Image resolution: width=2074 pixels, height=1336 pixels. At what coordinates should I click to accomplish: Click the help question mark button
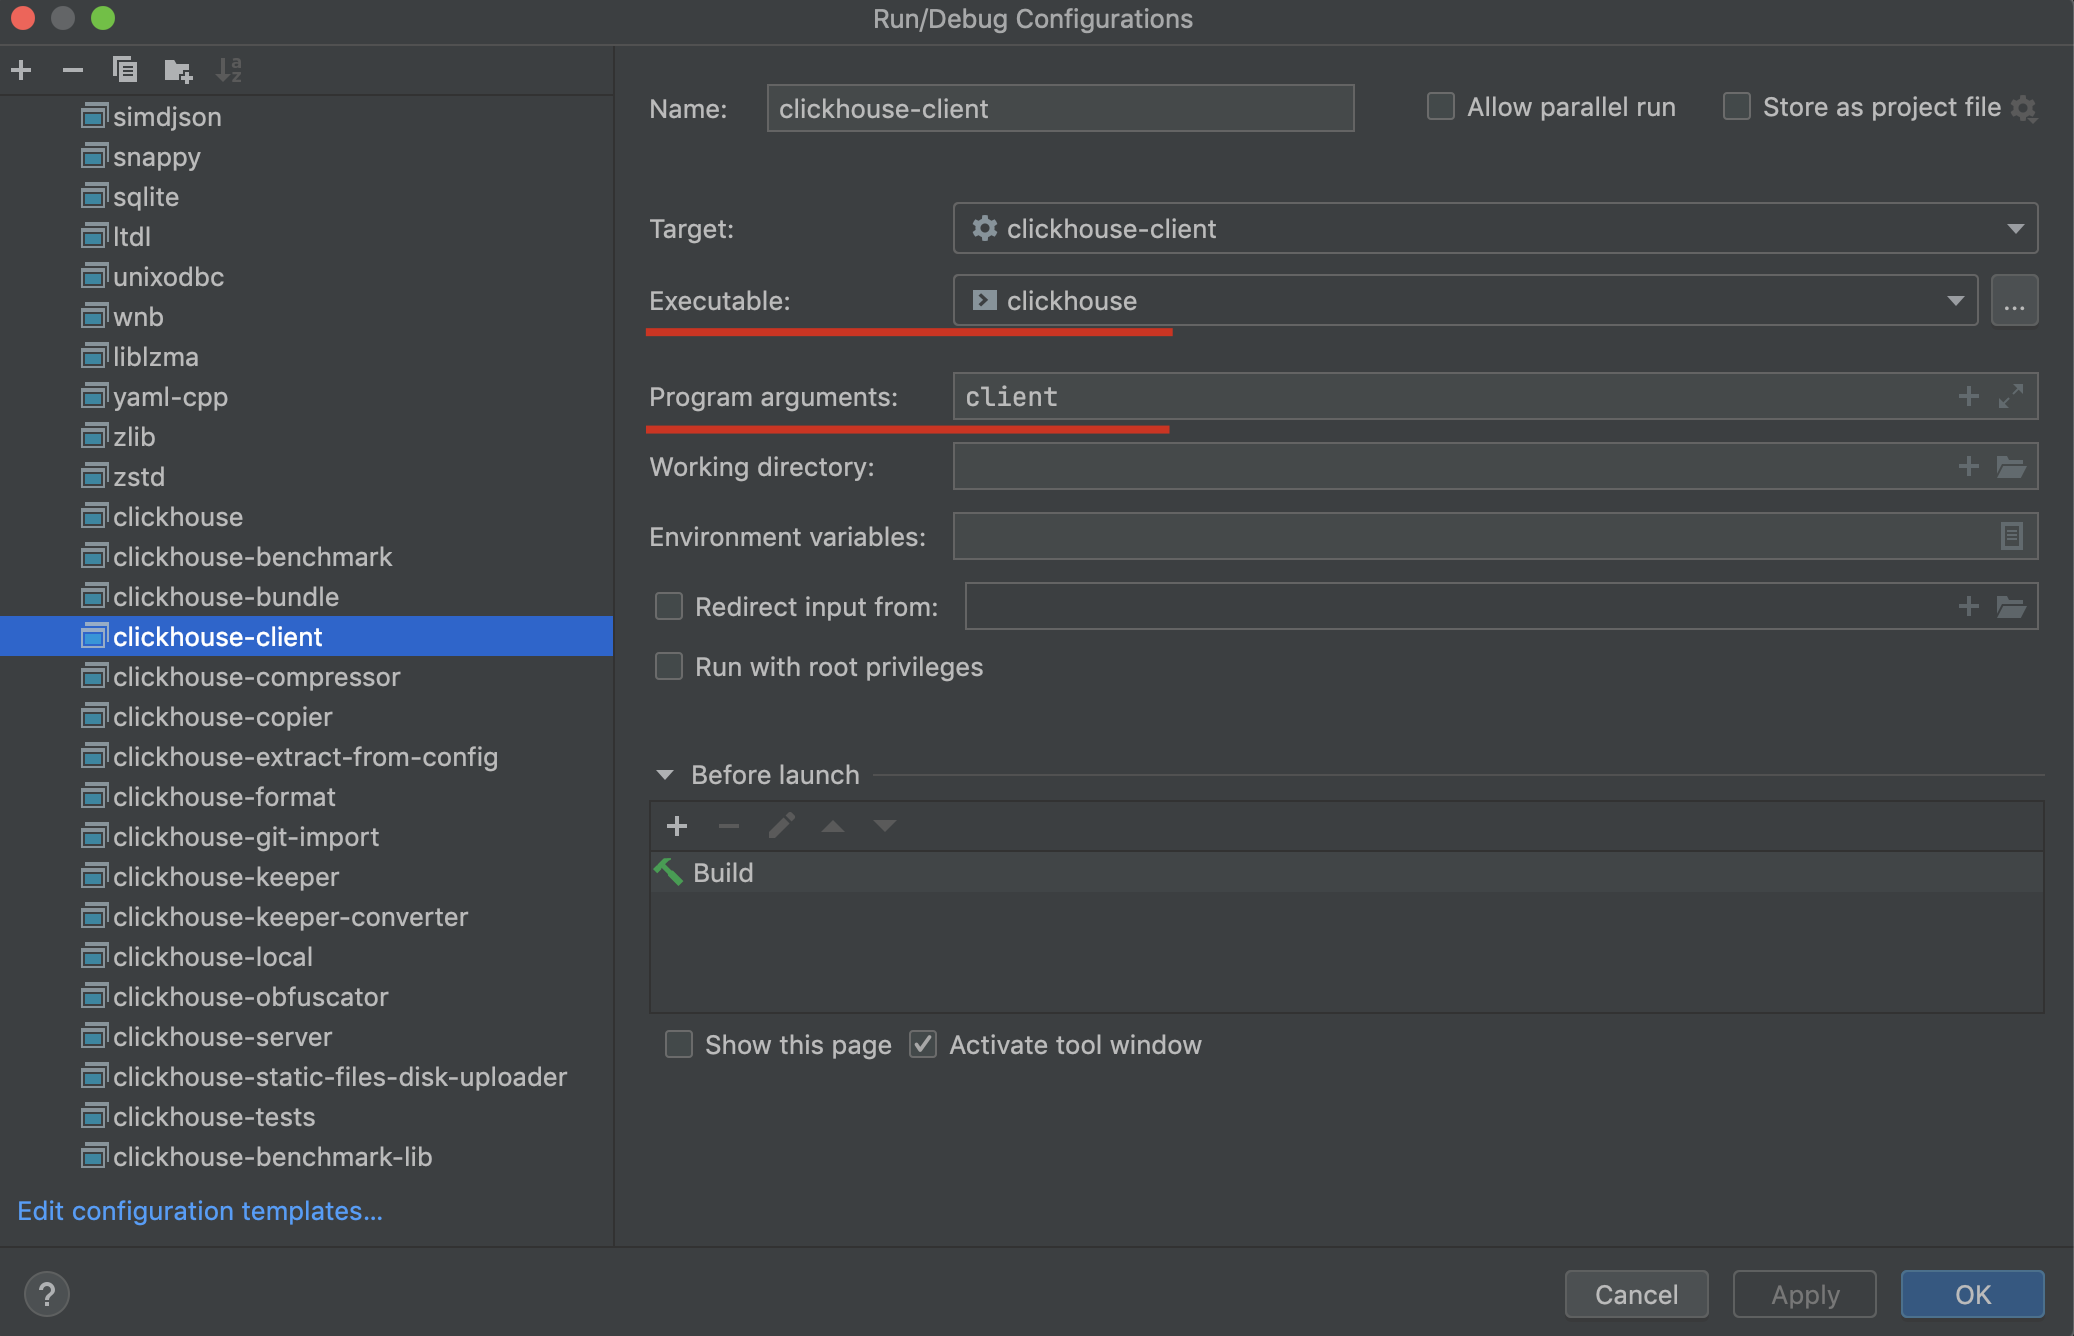coord(46,1294)
